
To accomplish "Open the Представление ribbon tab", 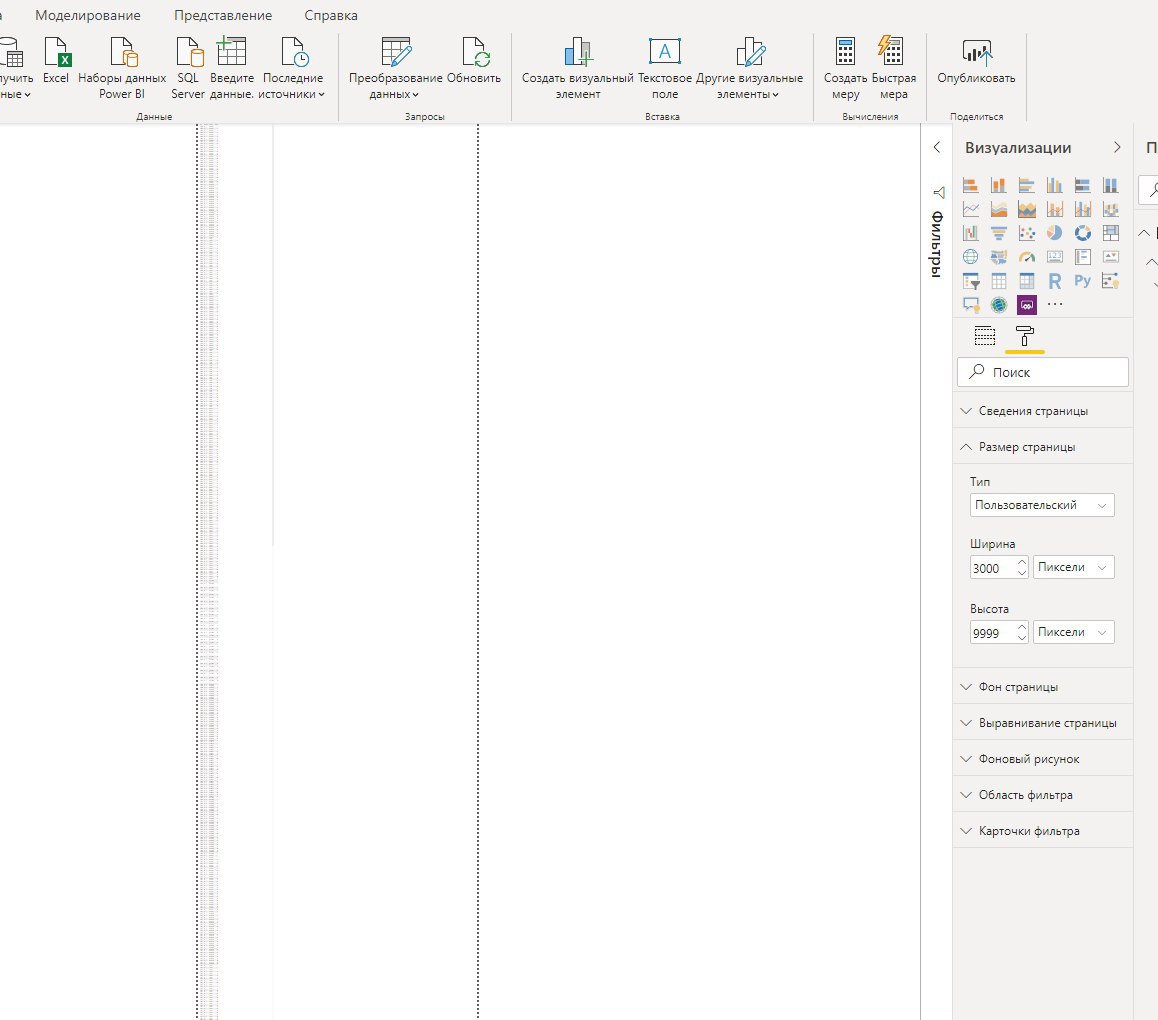I will click(223, 16).
